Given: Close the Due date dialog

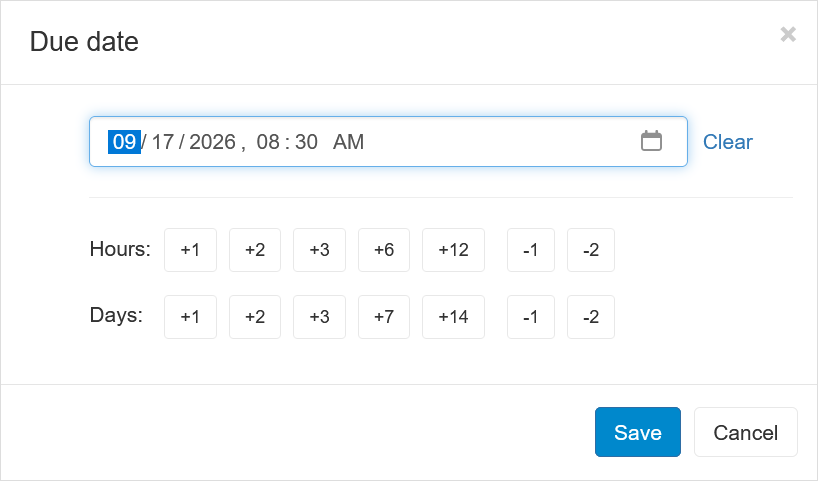Looking at the screenshot, I should pyautogui.click(x=788, y=34).
